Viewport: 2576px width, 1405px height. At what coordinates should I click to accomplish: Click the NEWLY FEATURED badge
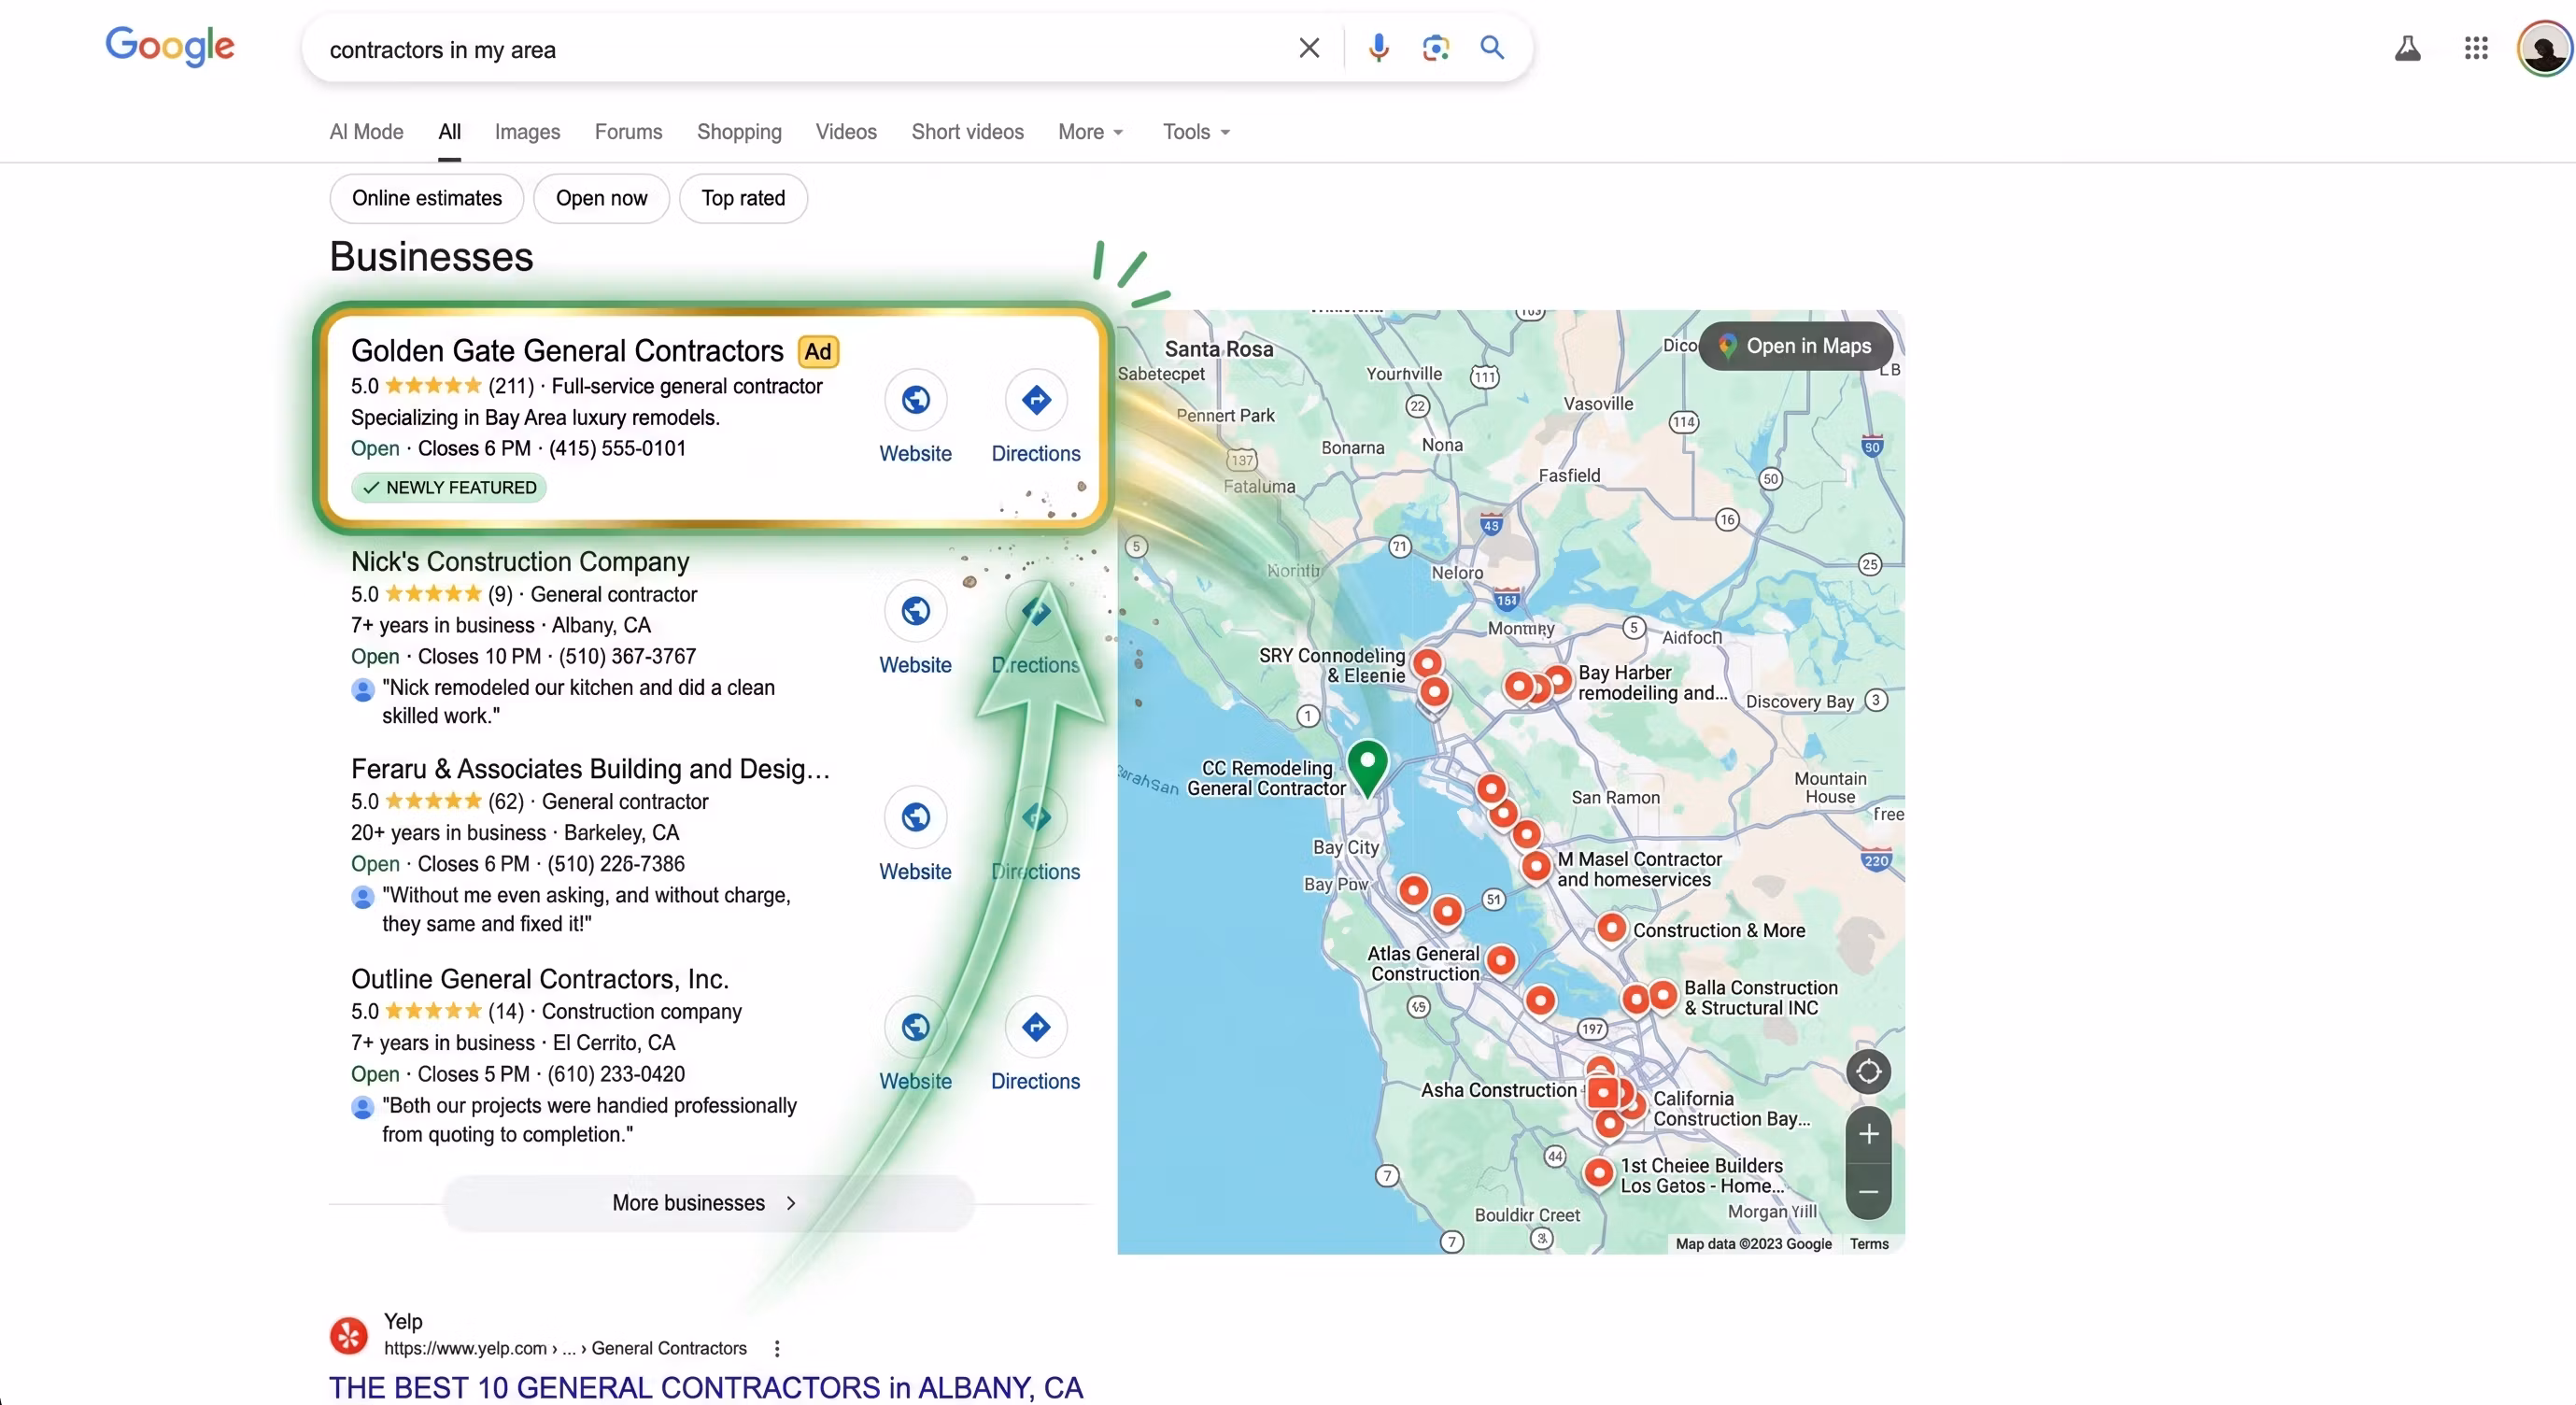coord(449,488)
